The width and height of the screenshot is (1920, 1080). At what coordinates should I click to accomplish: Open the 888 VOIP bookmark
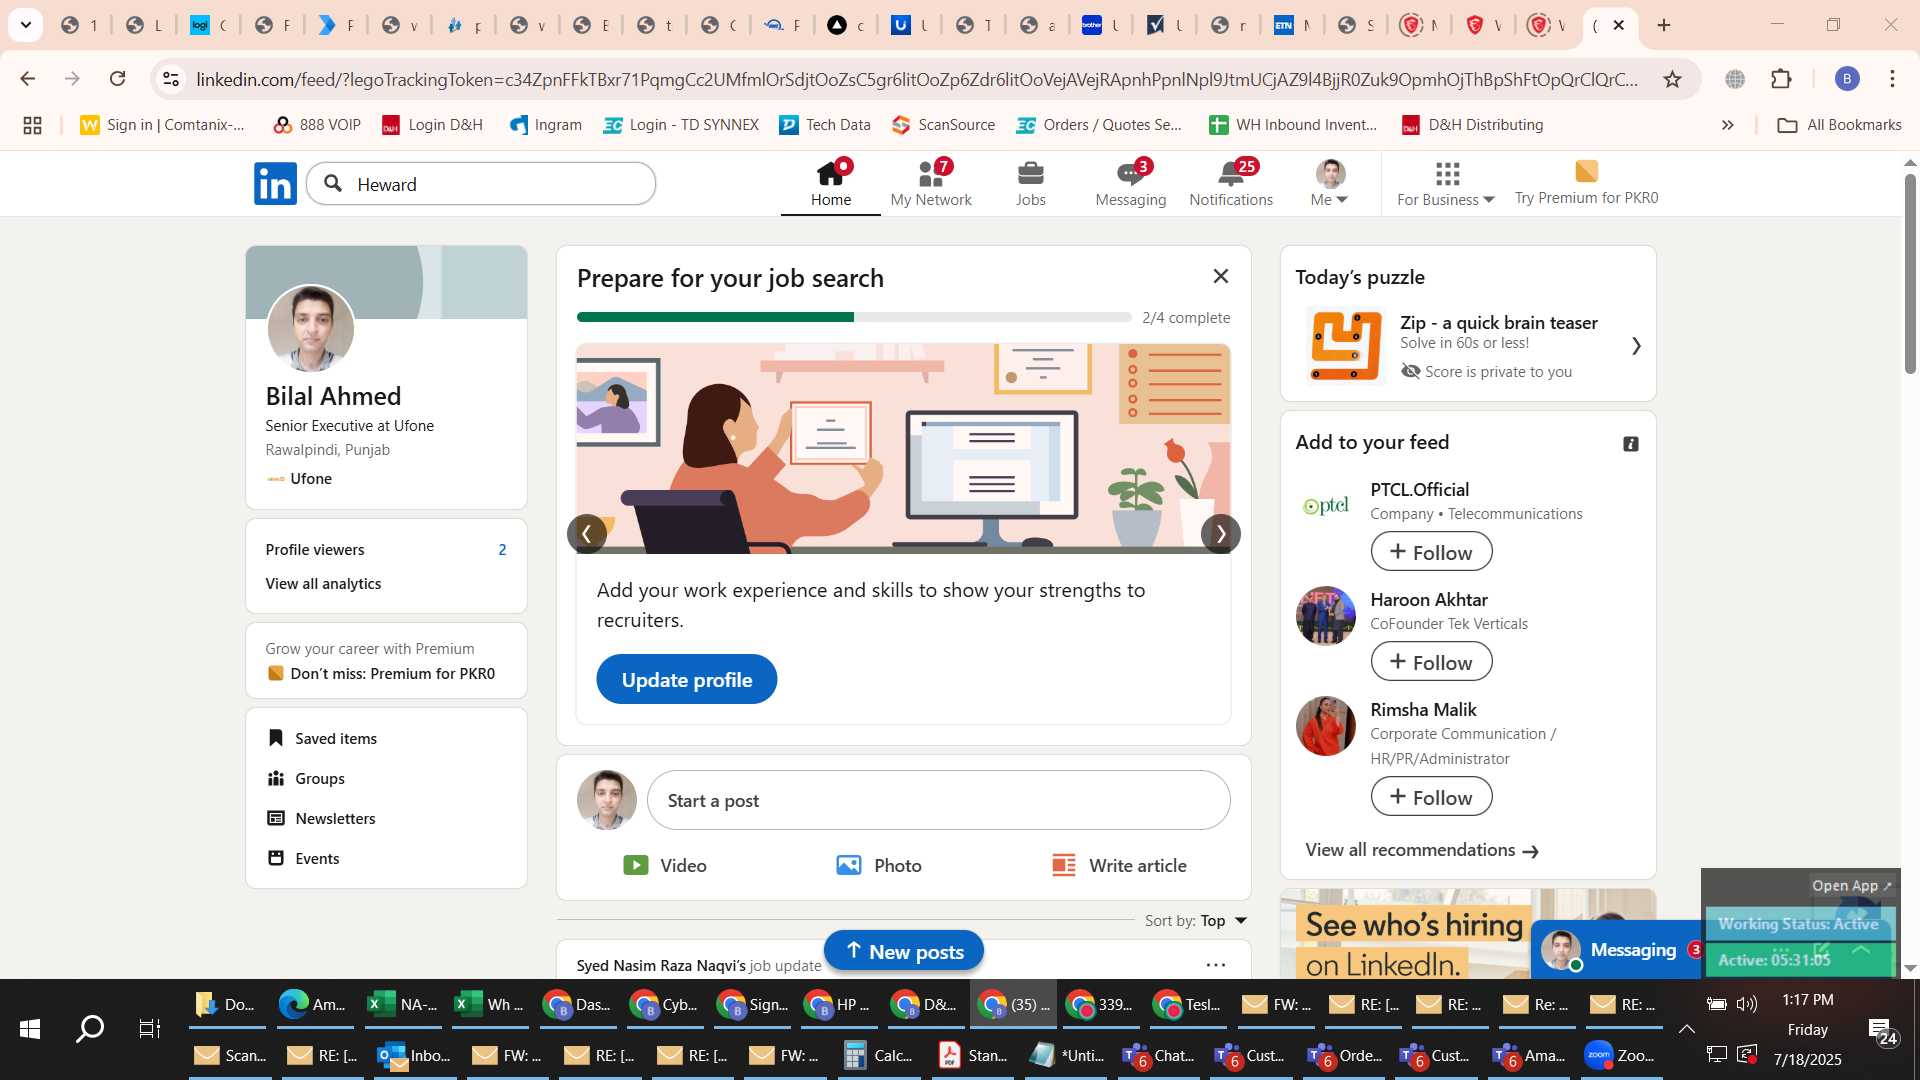(x=316, y=125)
